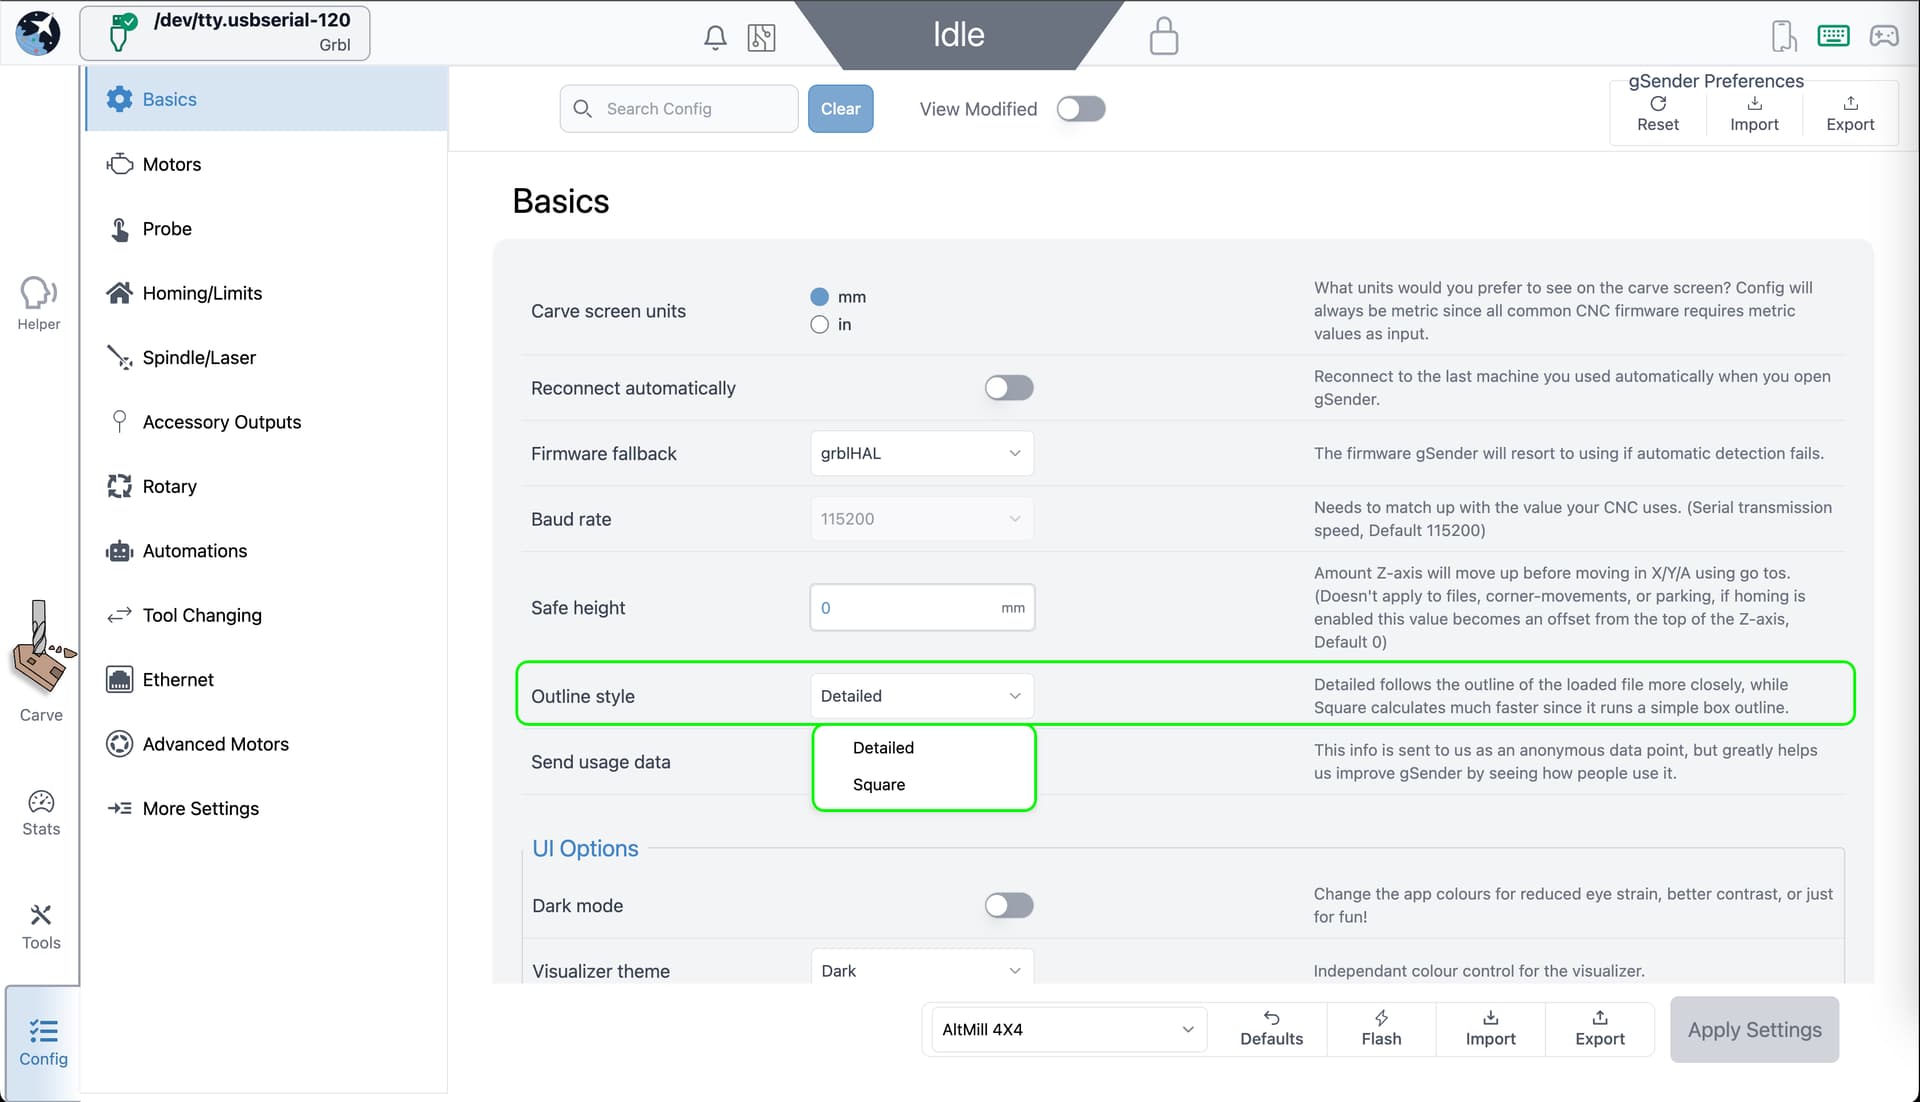This screenshot has width=1920, height=1102.
Task: Enable Reconnect automatically toggle
Action: (x=1008, y=388)
